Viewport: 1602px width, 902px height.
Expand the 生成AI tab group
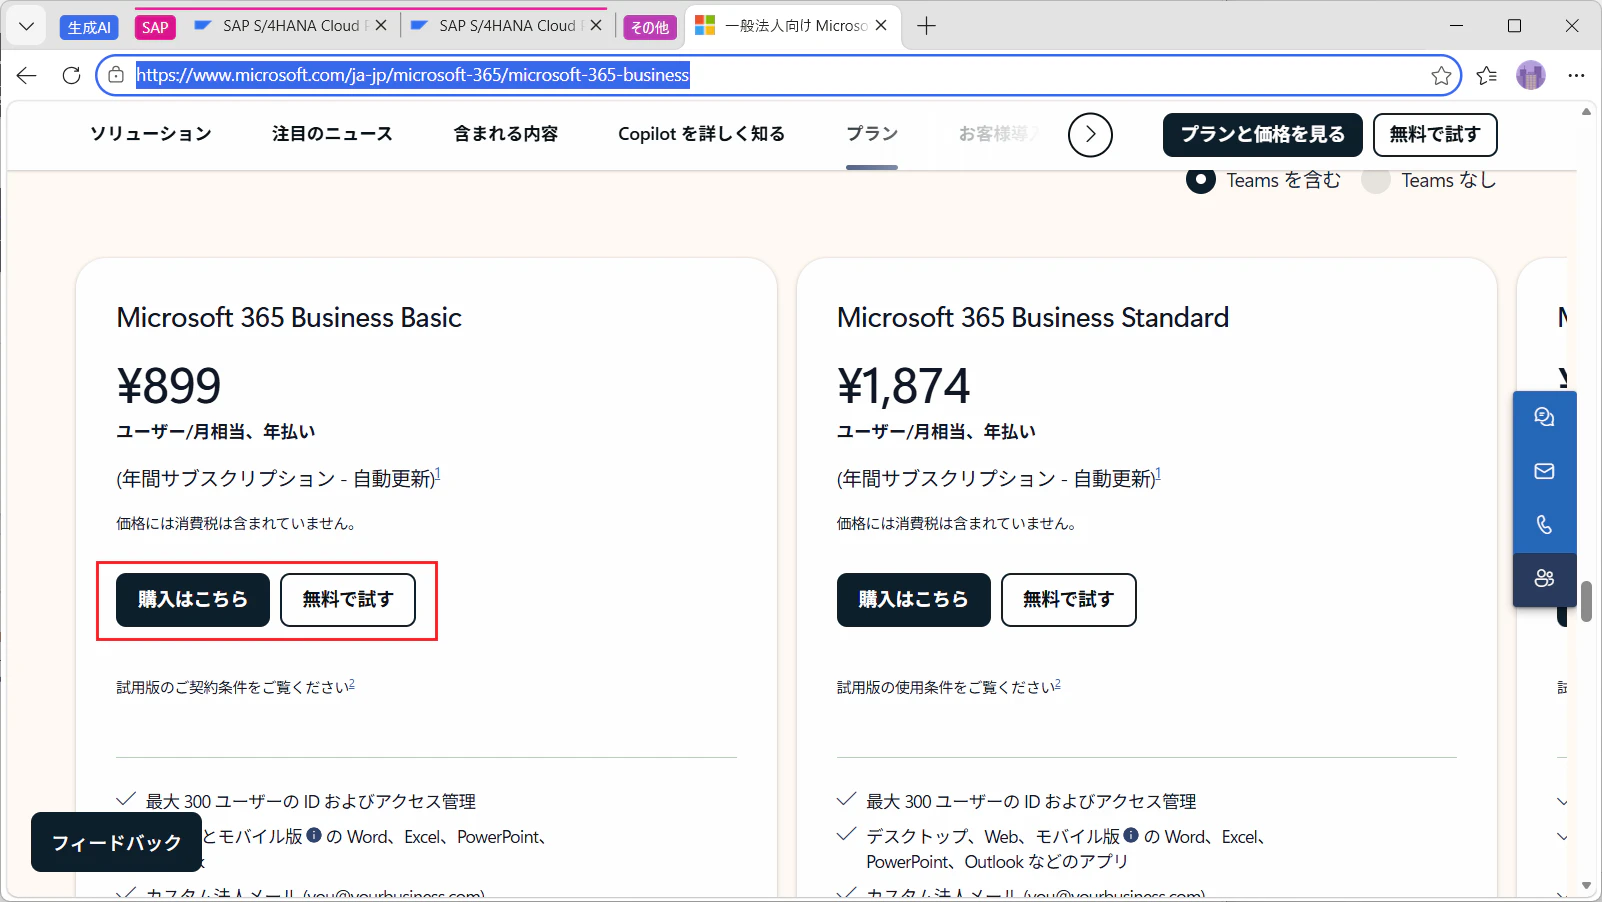click(89, 28)
